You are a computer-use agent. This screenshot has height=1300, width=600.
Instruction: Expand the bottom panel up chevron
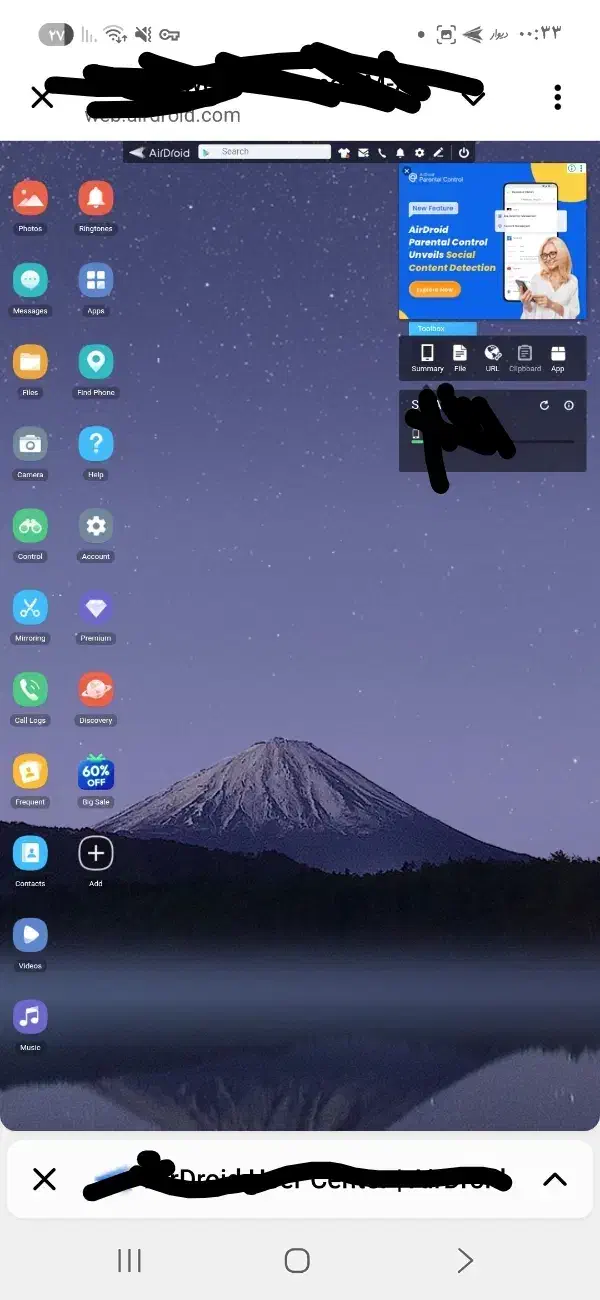point(554,1179)
